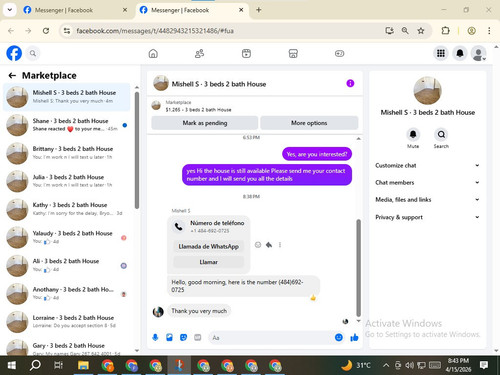Open the account profile avatar menu

pos(479,53)
